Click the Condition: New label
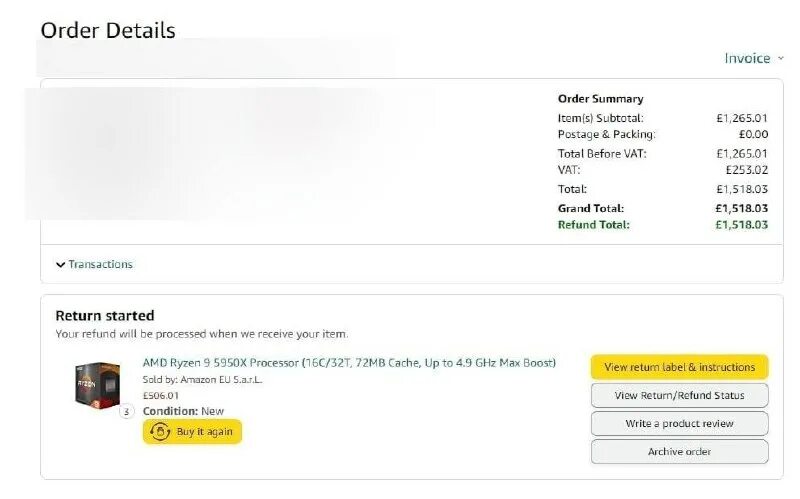 (183, 411)
